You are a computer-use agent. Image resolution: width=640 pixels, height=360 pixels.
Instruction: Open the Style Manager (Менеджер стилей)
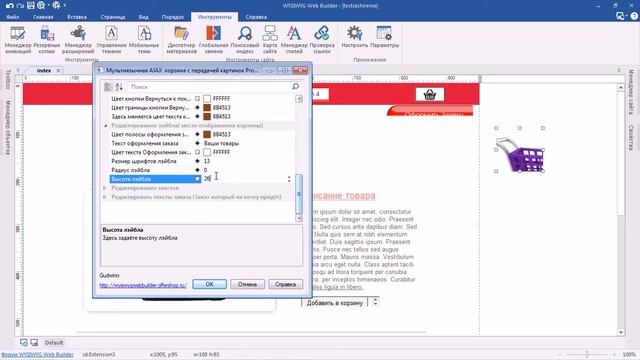click(294, 40)
